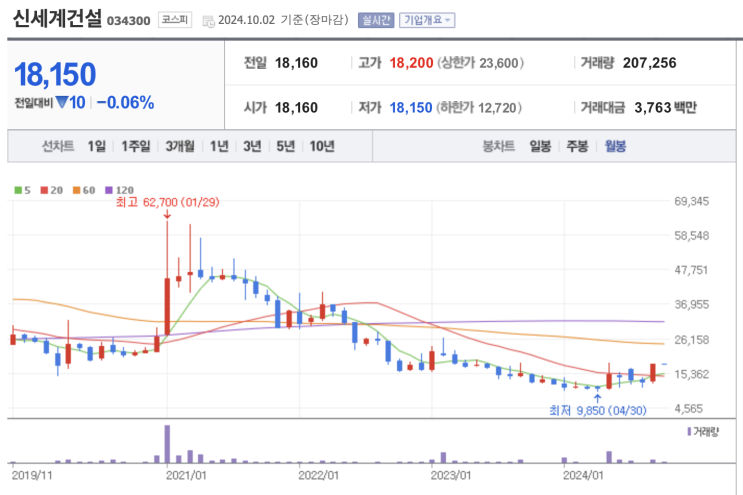This screenshot has height=495, width=743.
Task: Click the 2019/11 axis label
Action: point(32,476)
